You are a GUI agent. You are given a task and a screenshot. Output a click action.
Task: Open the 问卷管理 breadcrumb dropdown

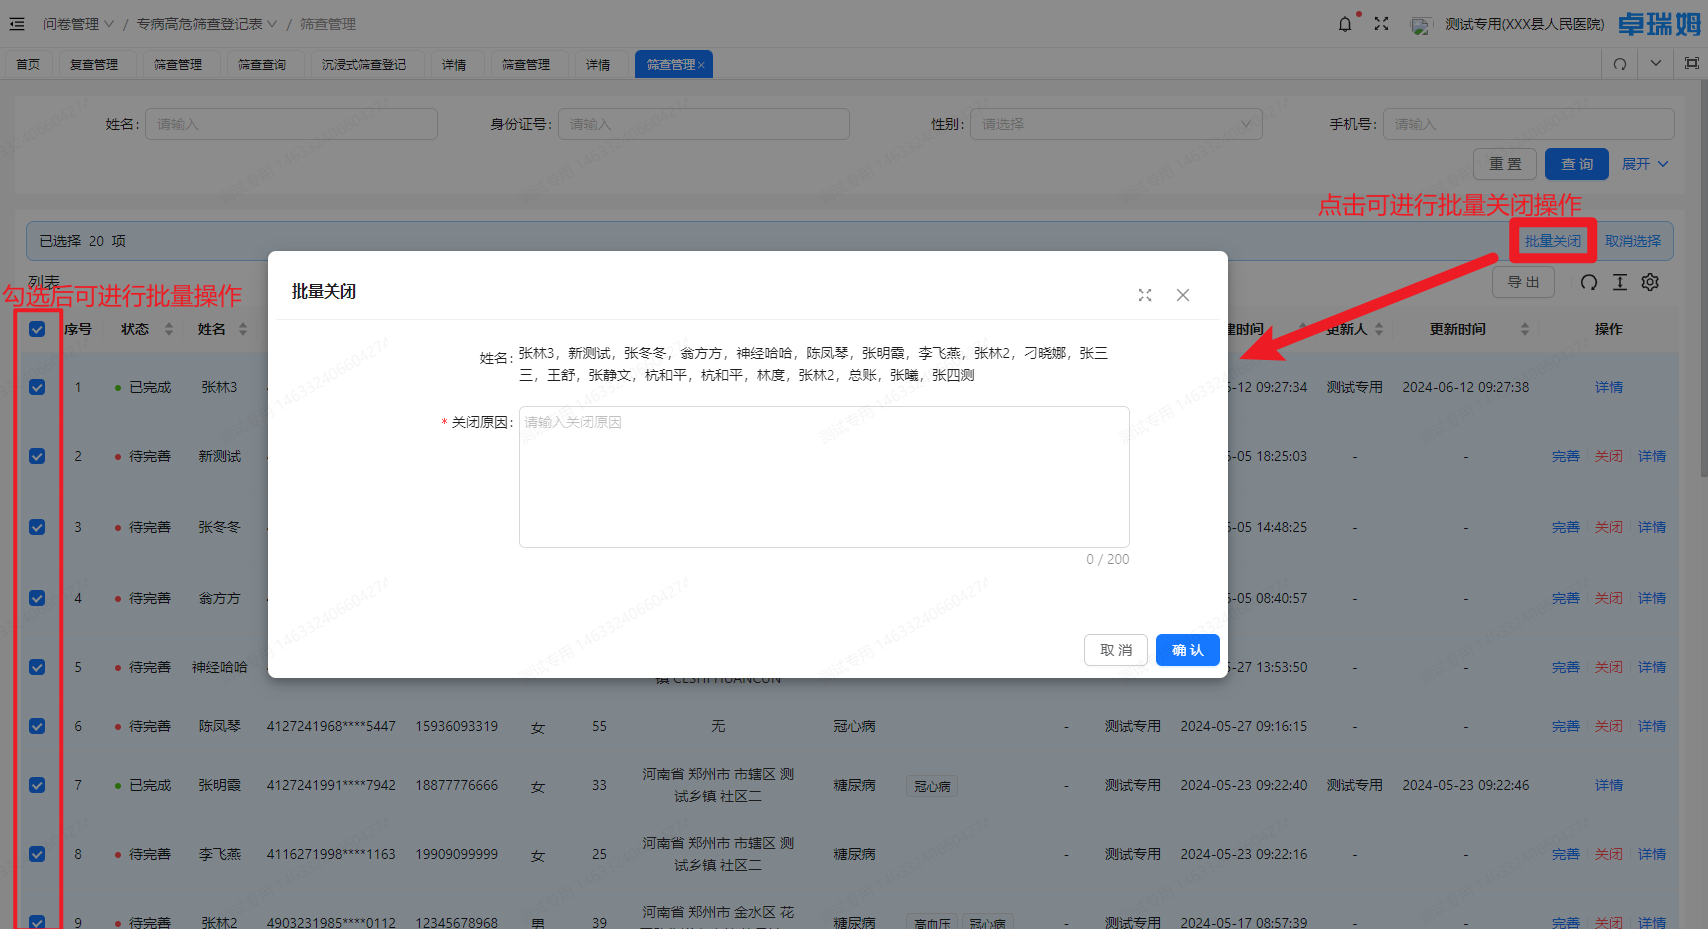tap(78, 24)
